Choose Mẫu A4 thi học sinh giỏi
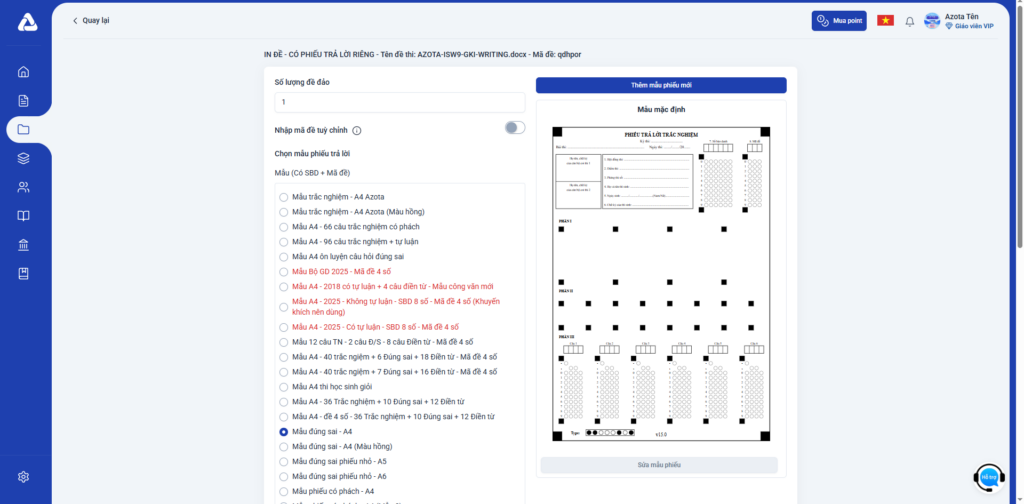The width and height of the screenshot is (1024, 504). click(x=284, y=386)
